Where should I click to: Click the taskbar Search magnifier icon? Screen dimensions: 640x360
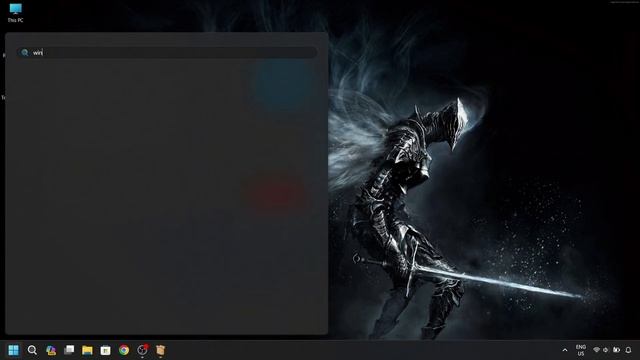32,350
